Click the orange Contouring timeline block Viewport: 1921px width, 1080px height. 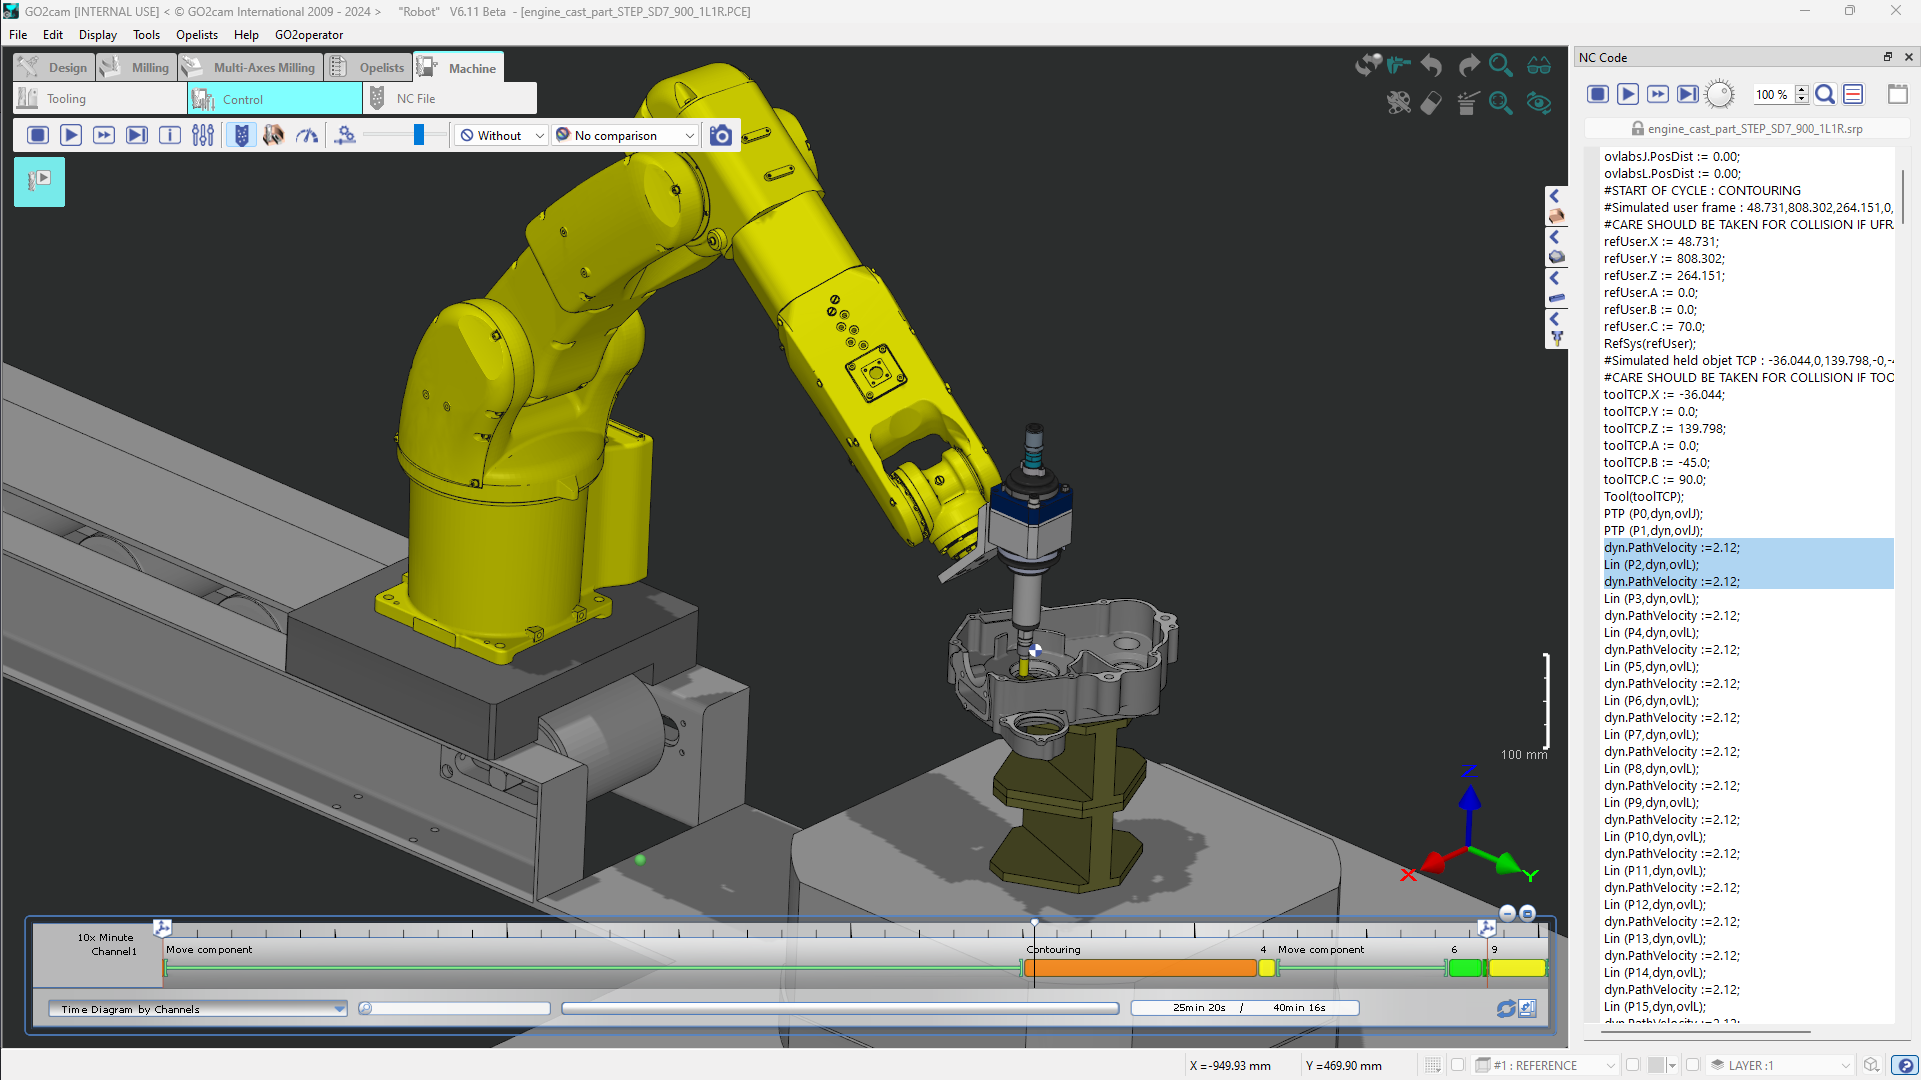[1140, 968]
